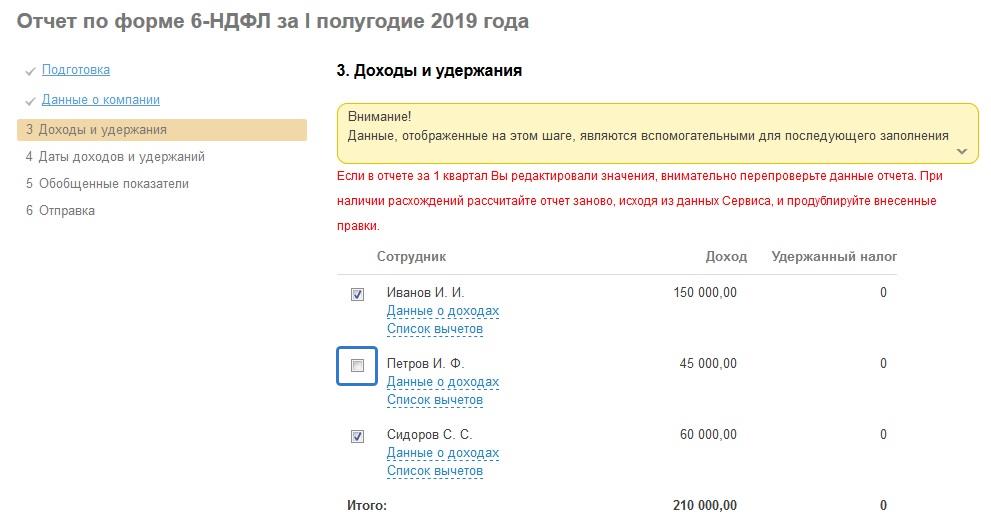991x531 pixels.
Task: Go to step 4 Даты доходов и удержаний
Action: 115,157
